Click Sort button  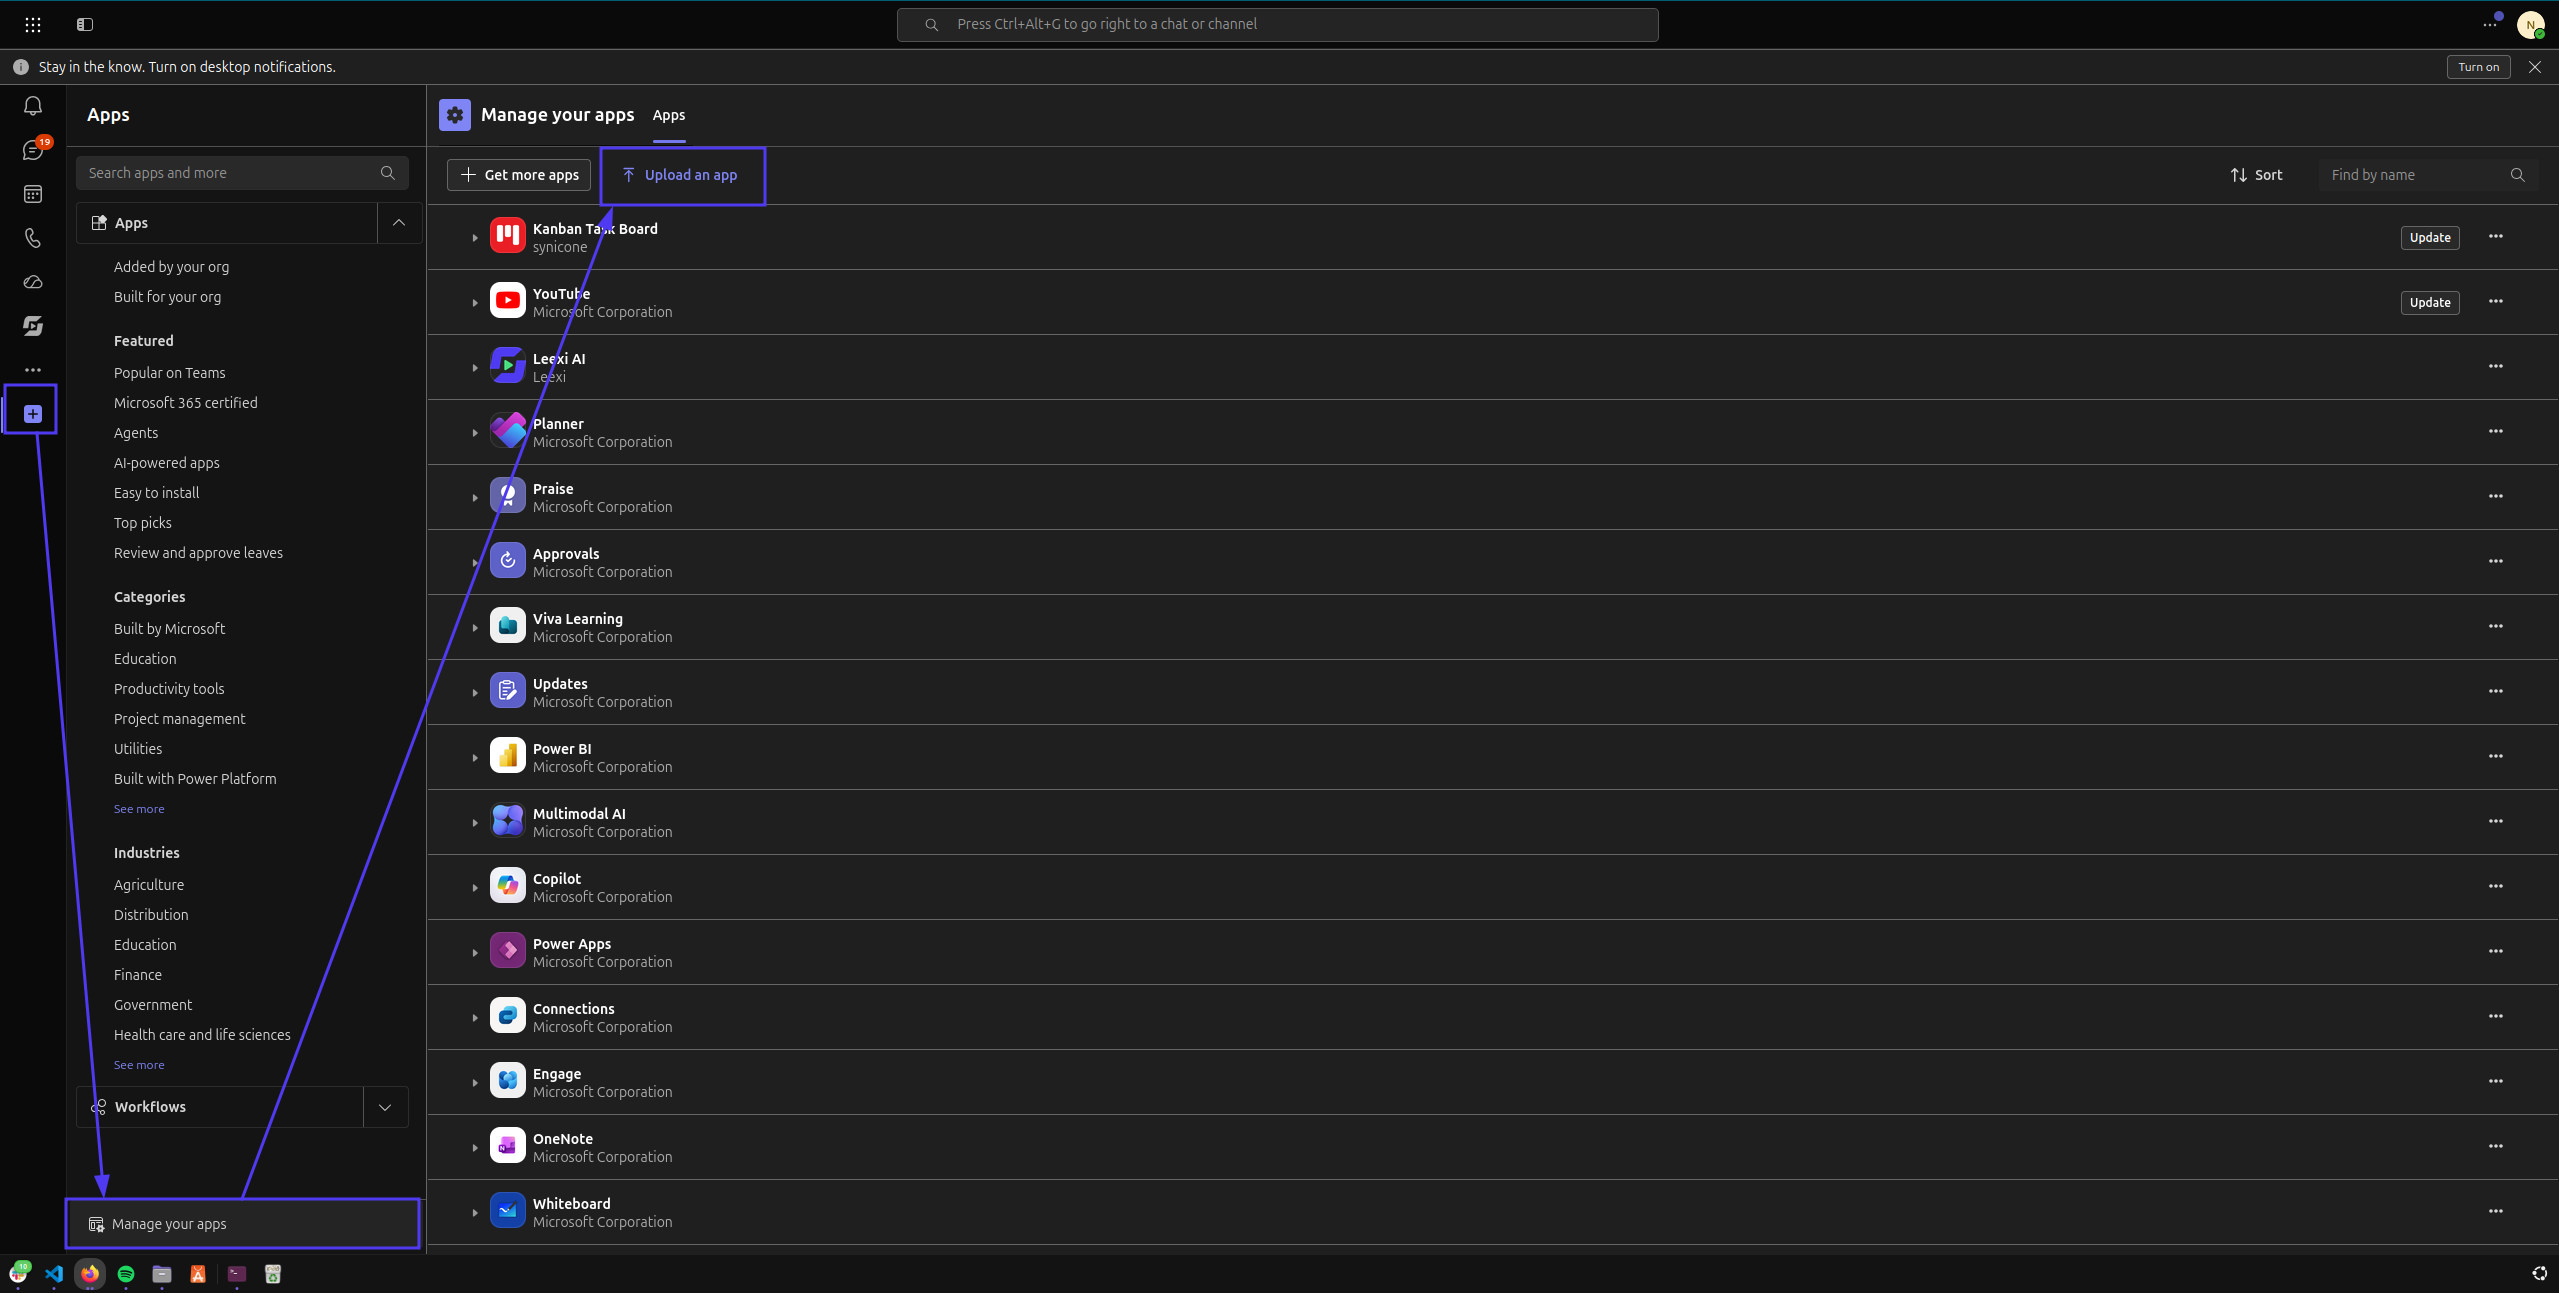(x=2256, y=175)
